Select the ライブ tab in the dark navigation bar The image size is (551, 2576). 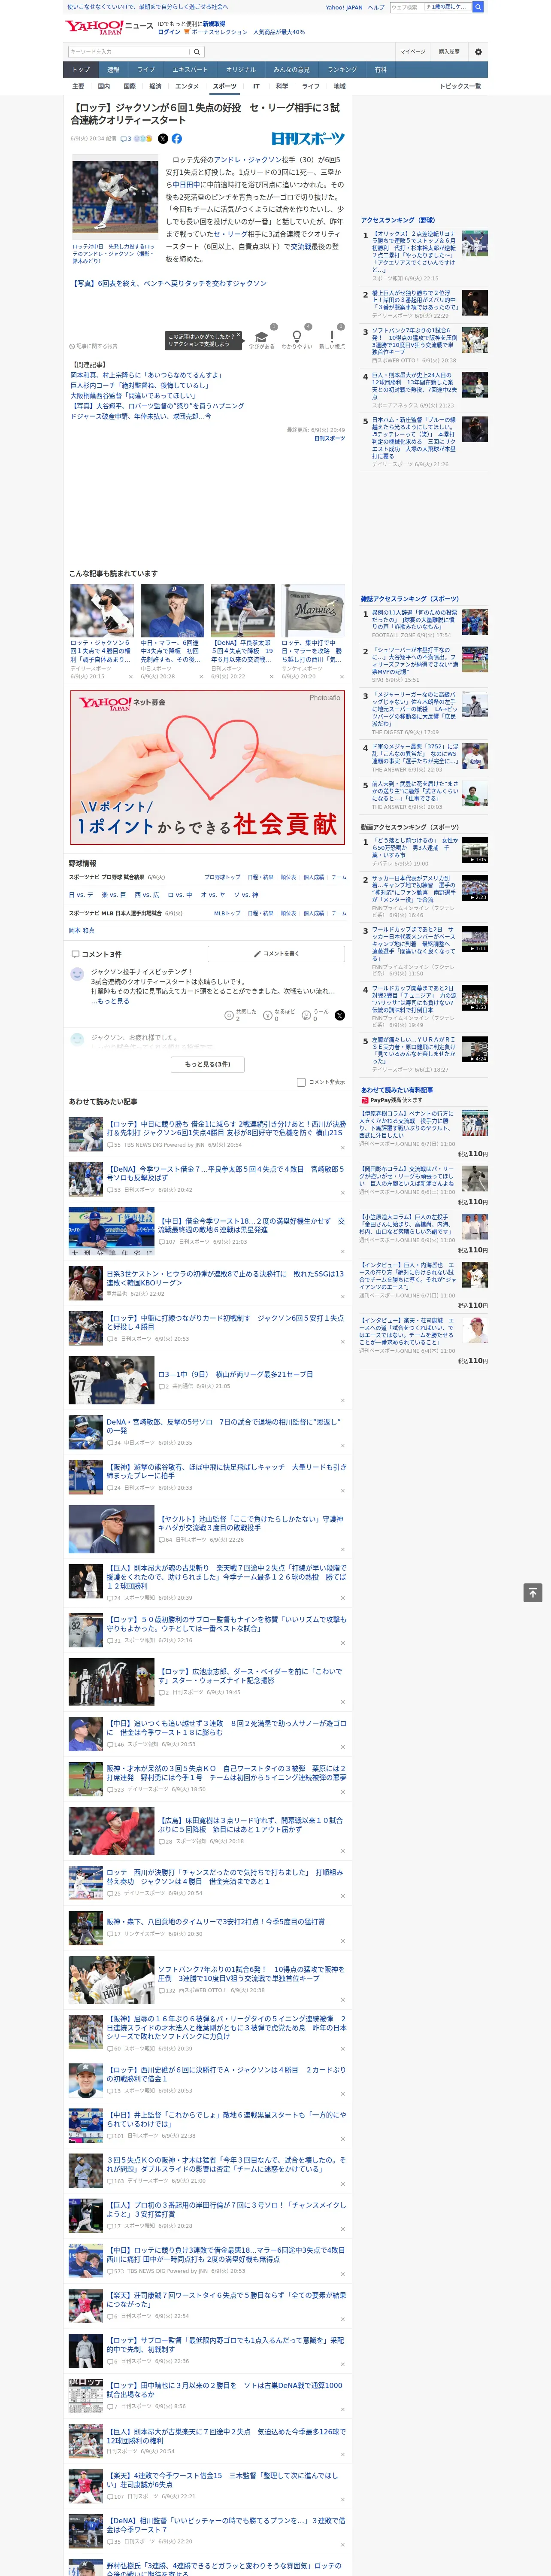pos(146,70)
